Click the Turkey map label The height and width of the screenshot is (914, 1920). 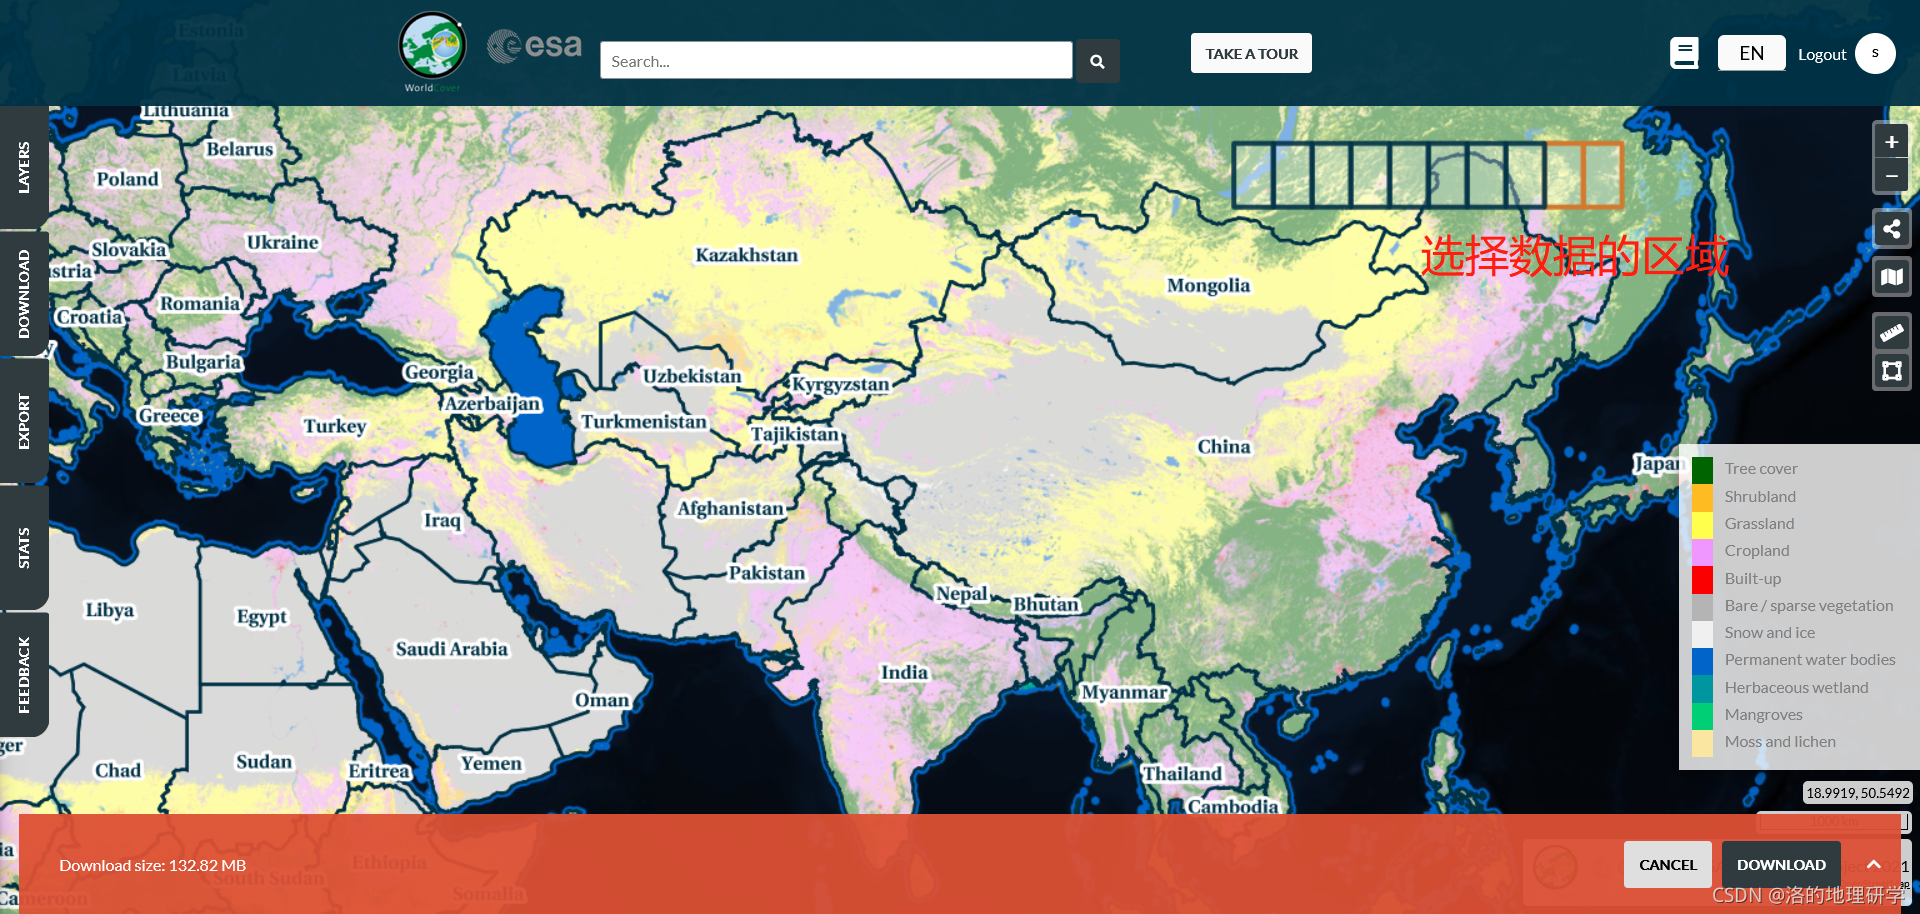click(x=335, y=426)
